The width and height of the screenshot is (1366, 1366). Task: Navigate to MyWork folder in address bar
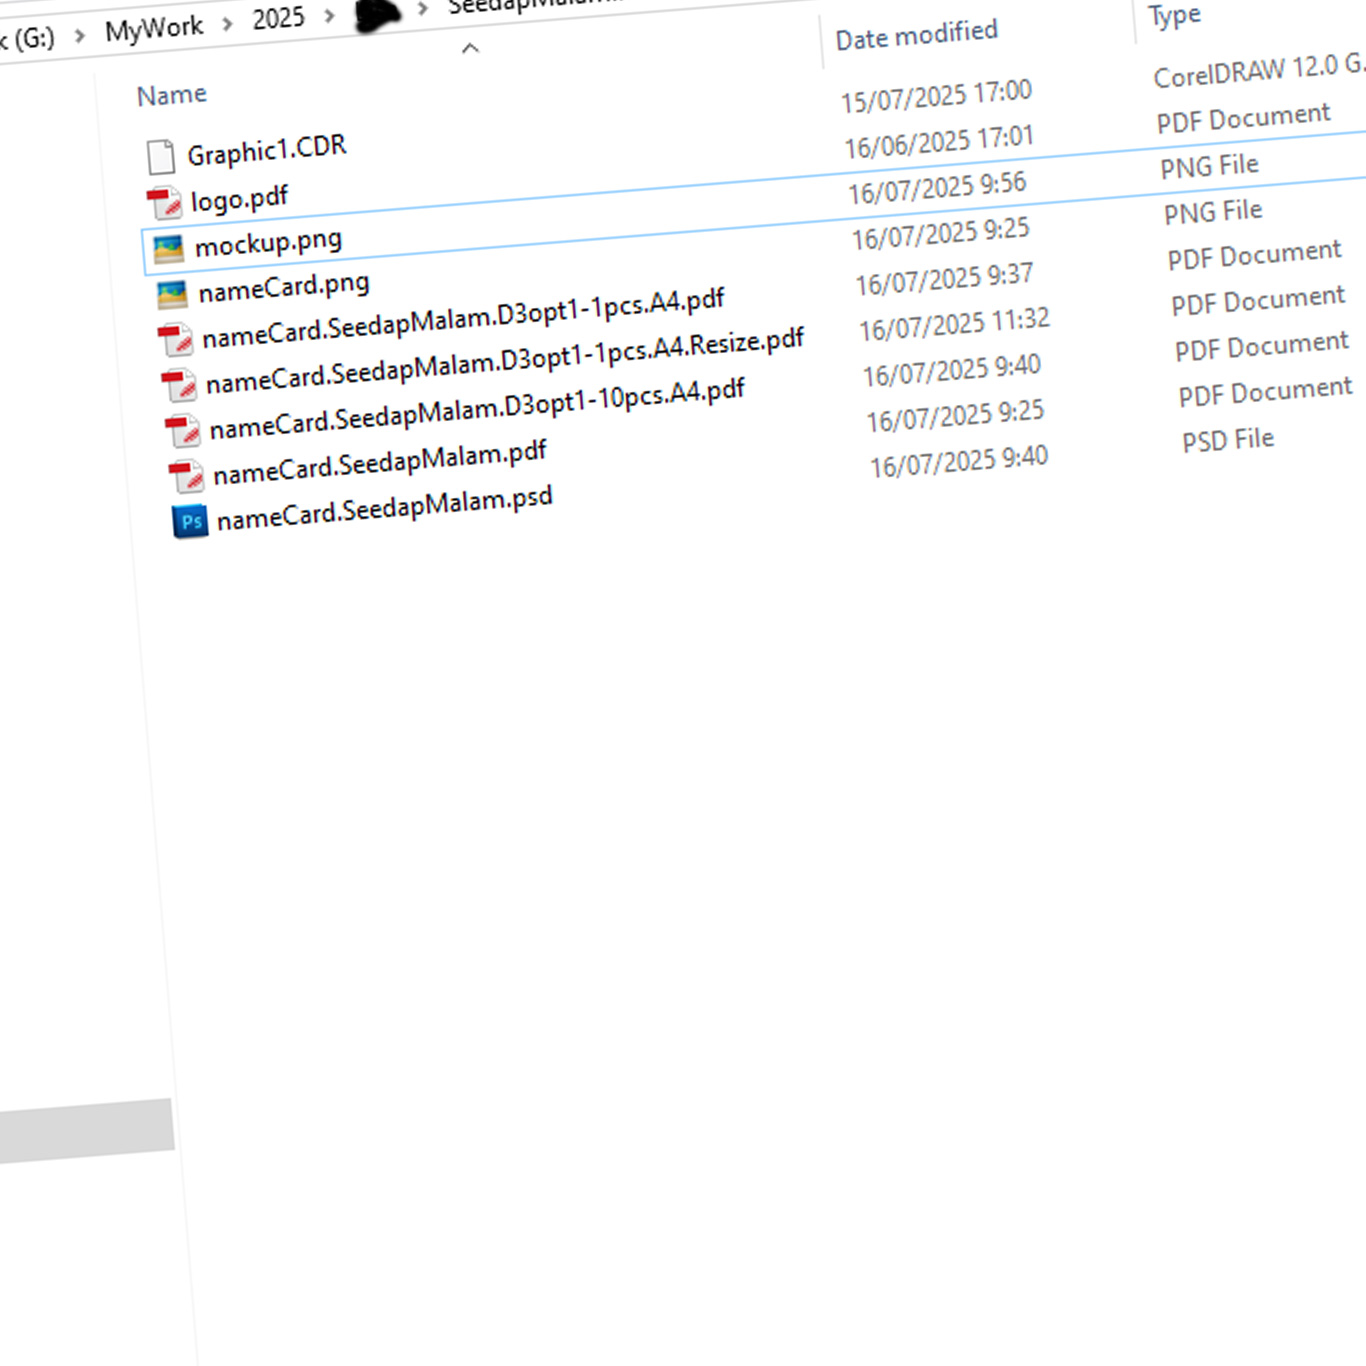(154, 29)
